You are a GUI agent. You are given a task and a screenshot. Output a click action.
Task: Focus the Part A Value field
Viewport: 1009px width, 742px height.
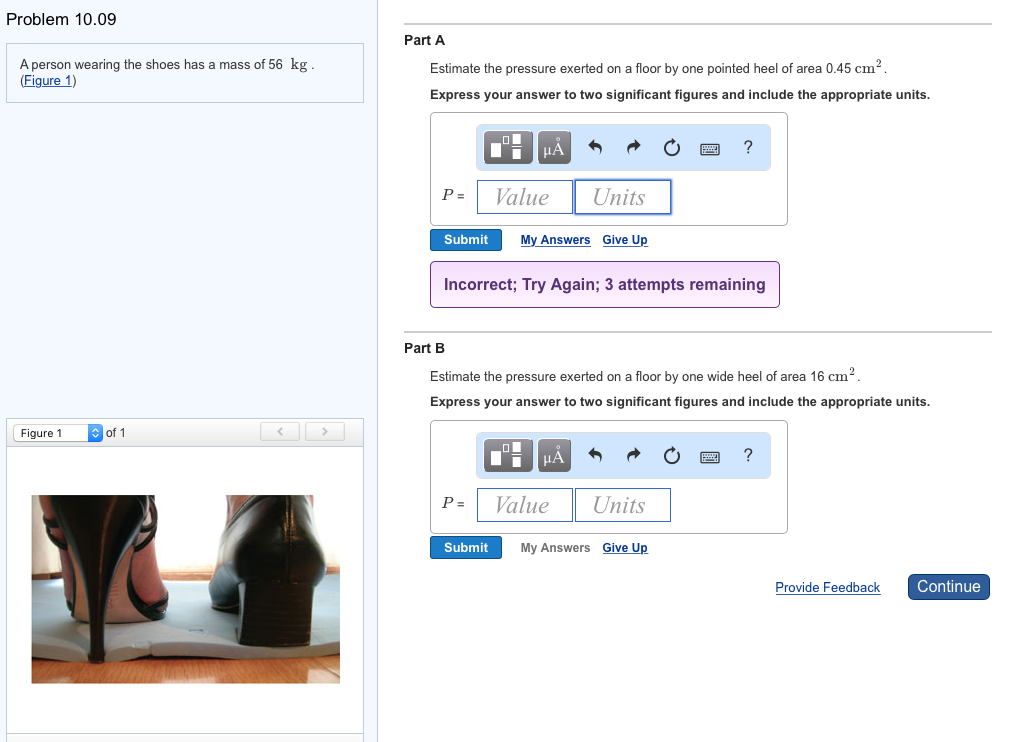(x=524, y=197)
